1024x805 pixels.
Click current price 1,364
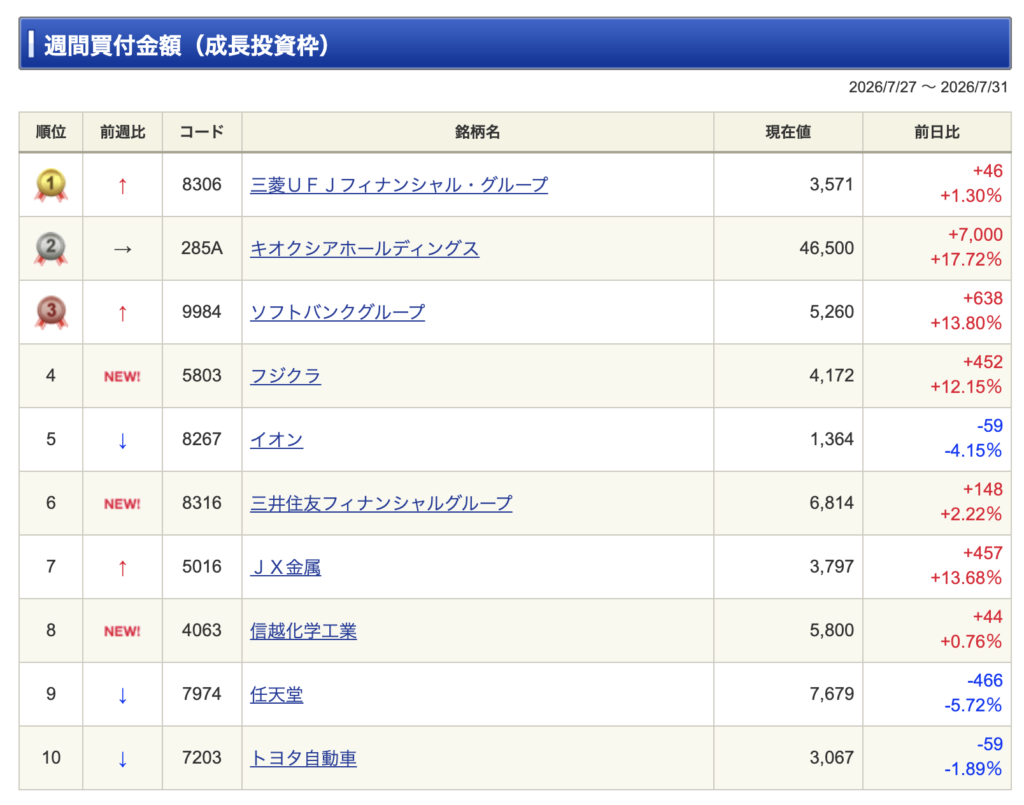pyautogui.click(x=831, y=439)
